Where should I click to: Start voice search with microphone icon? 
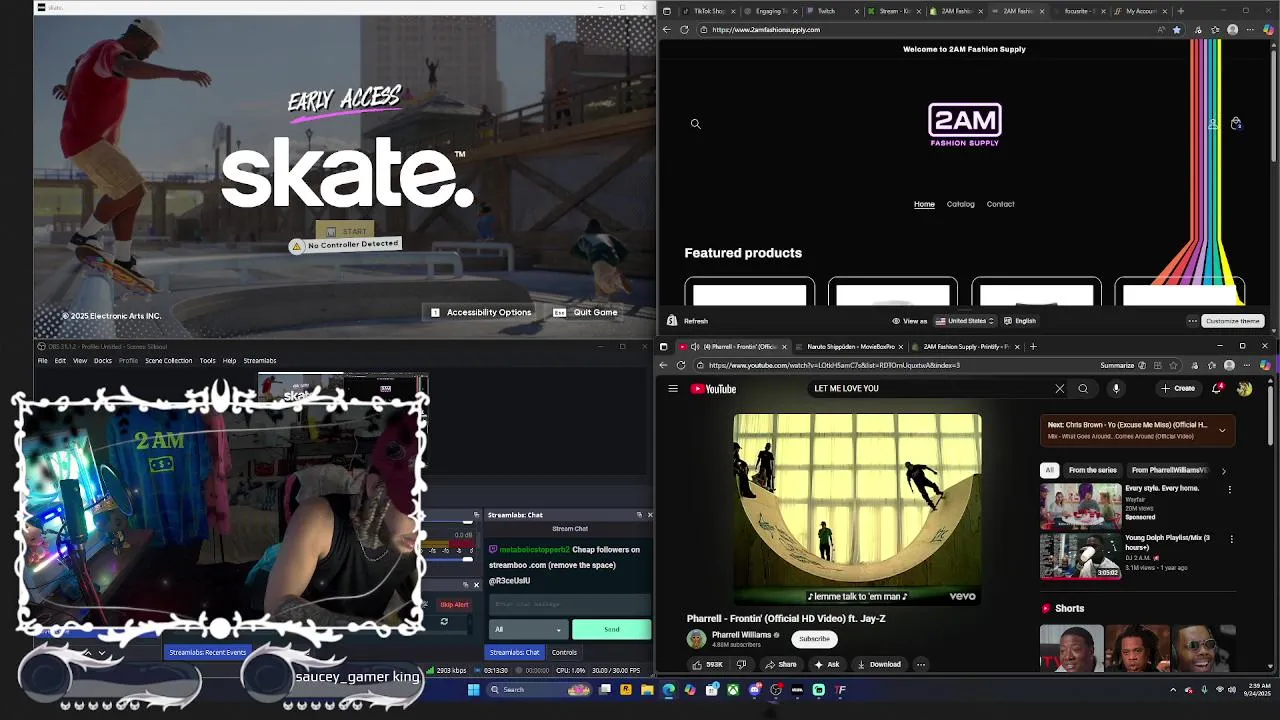1116,389
